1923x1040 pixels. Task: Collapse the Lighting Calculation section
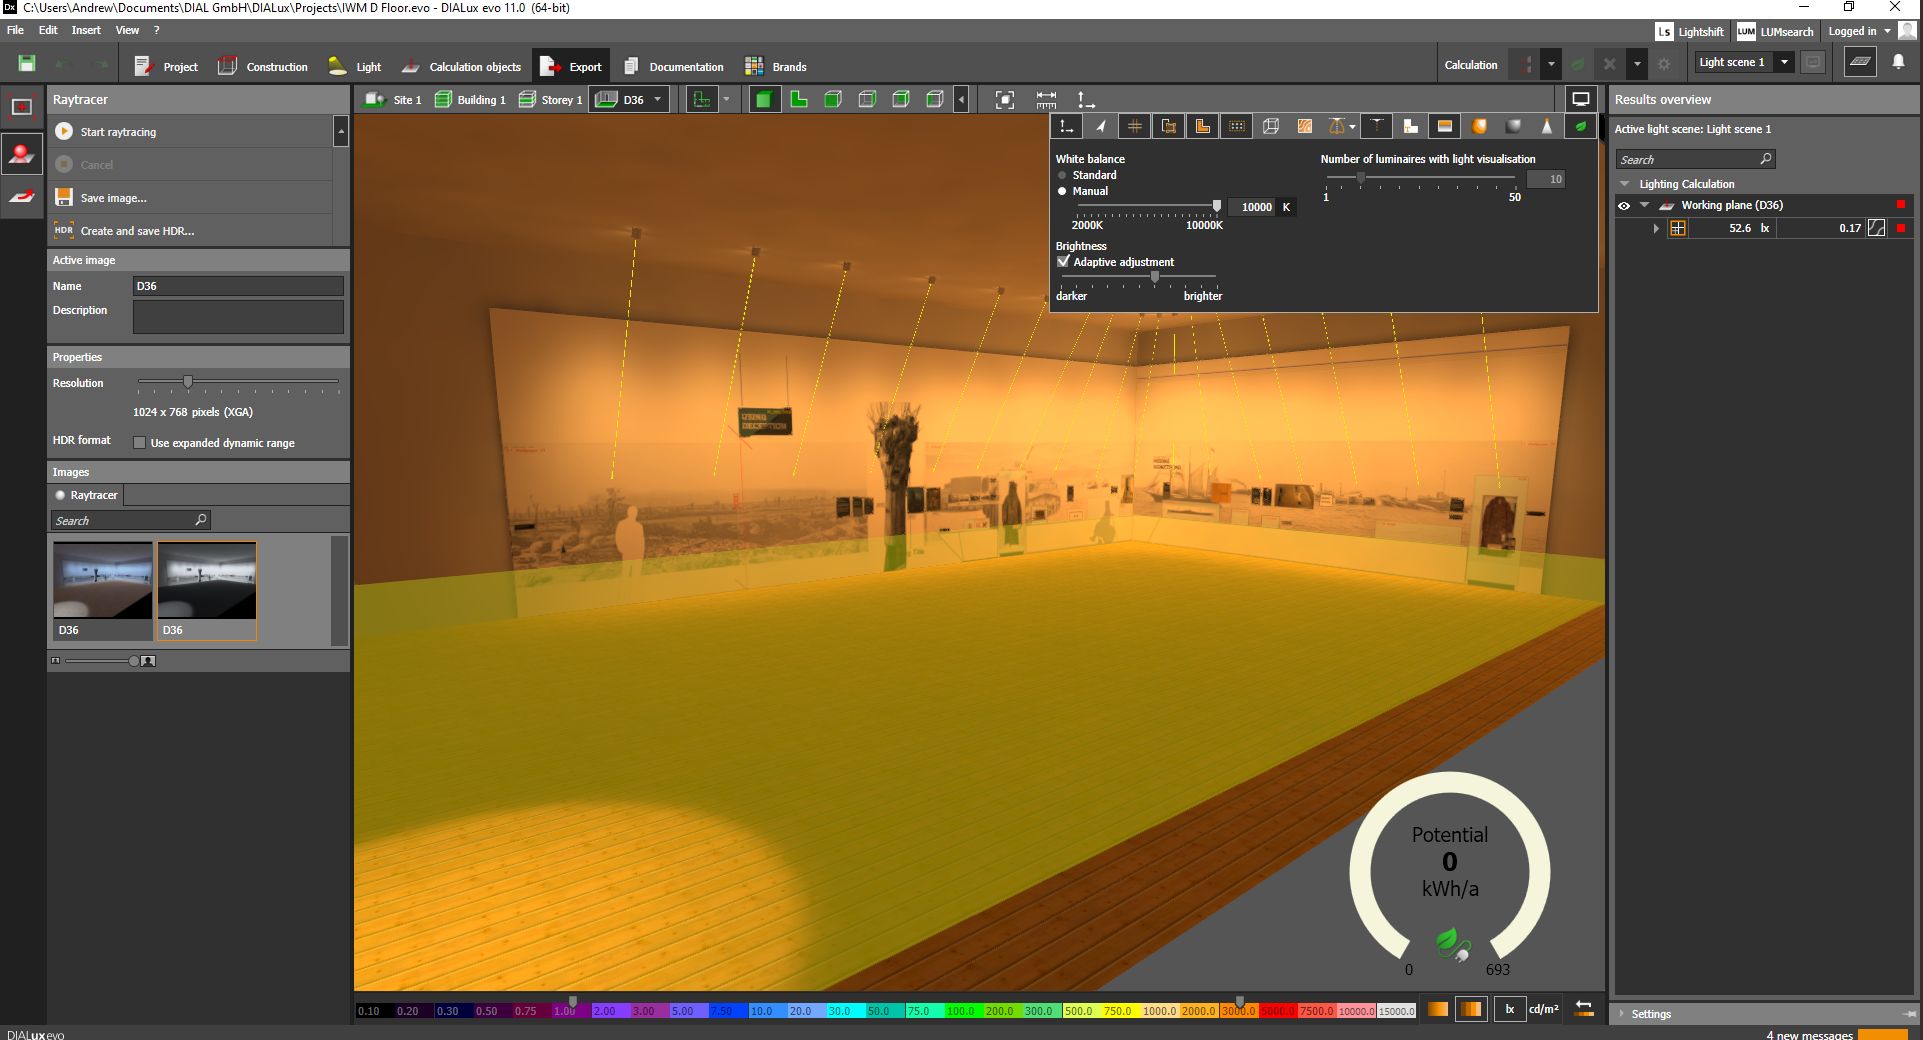point(1625,184)
